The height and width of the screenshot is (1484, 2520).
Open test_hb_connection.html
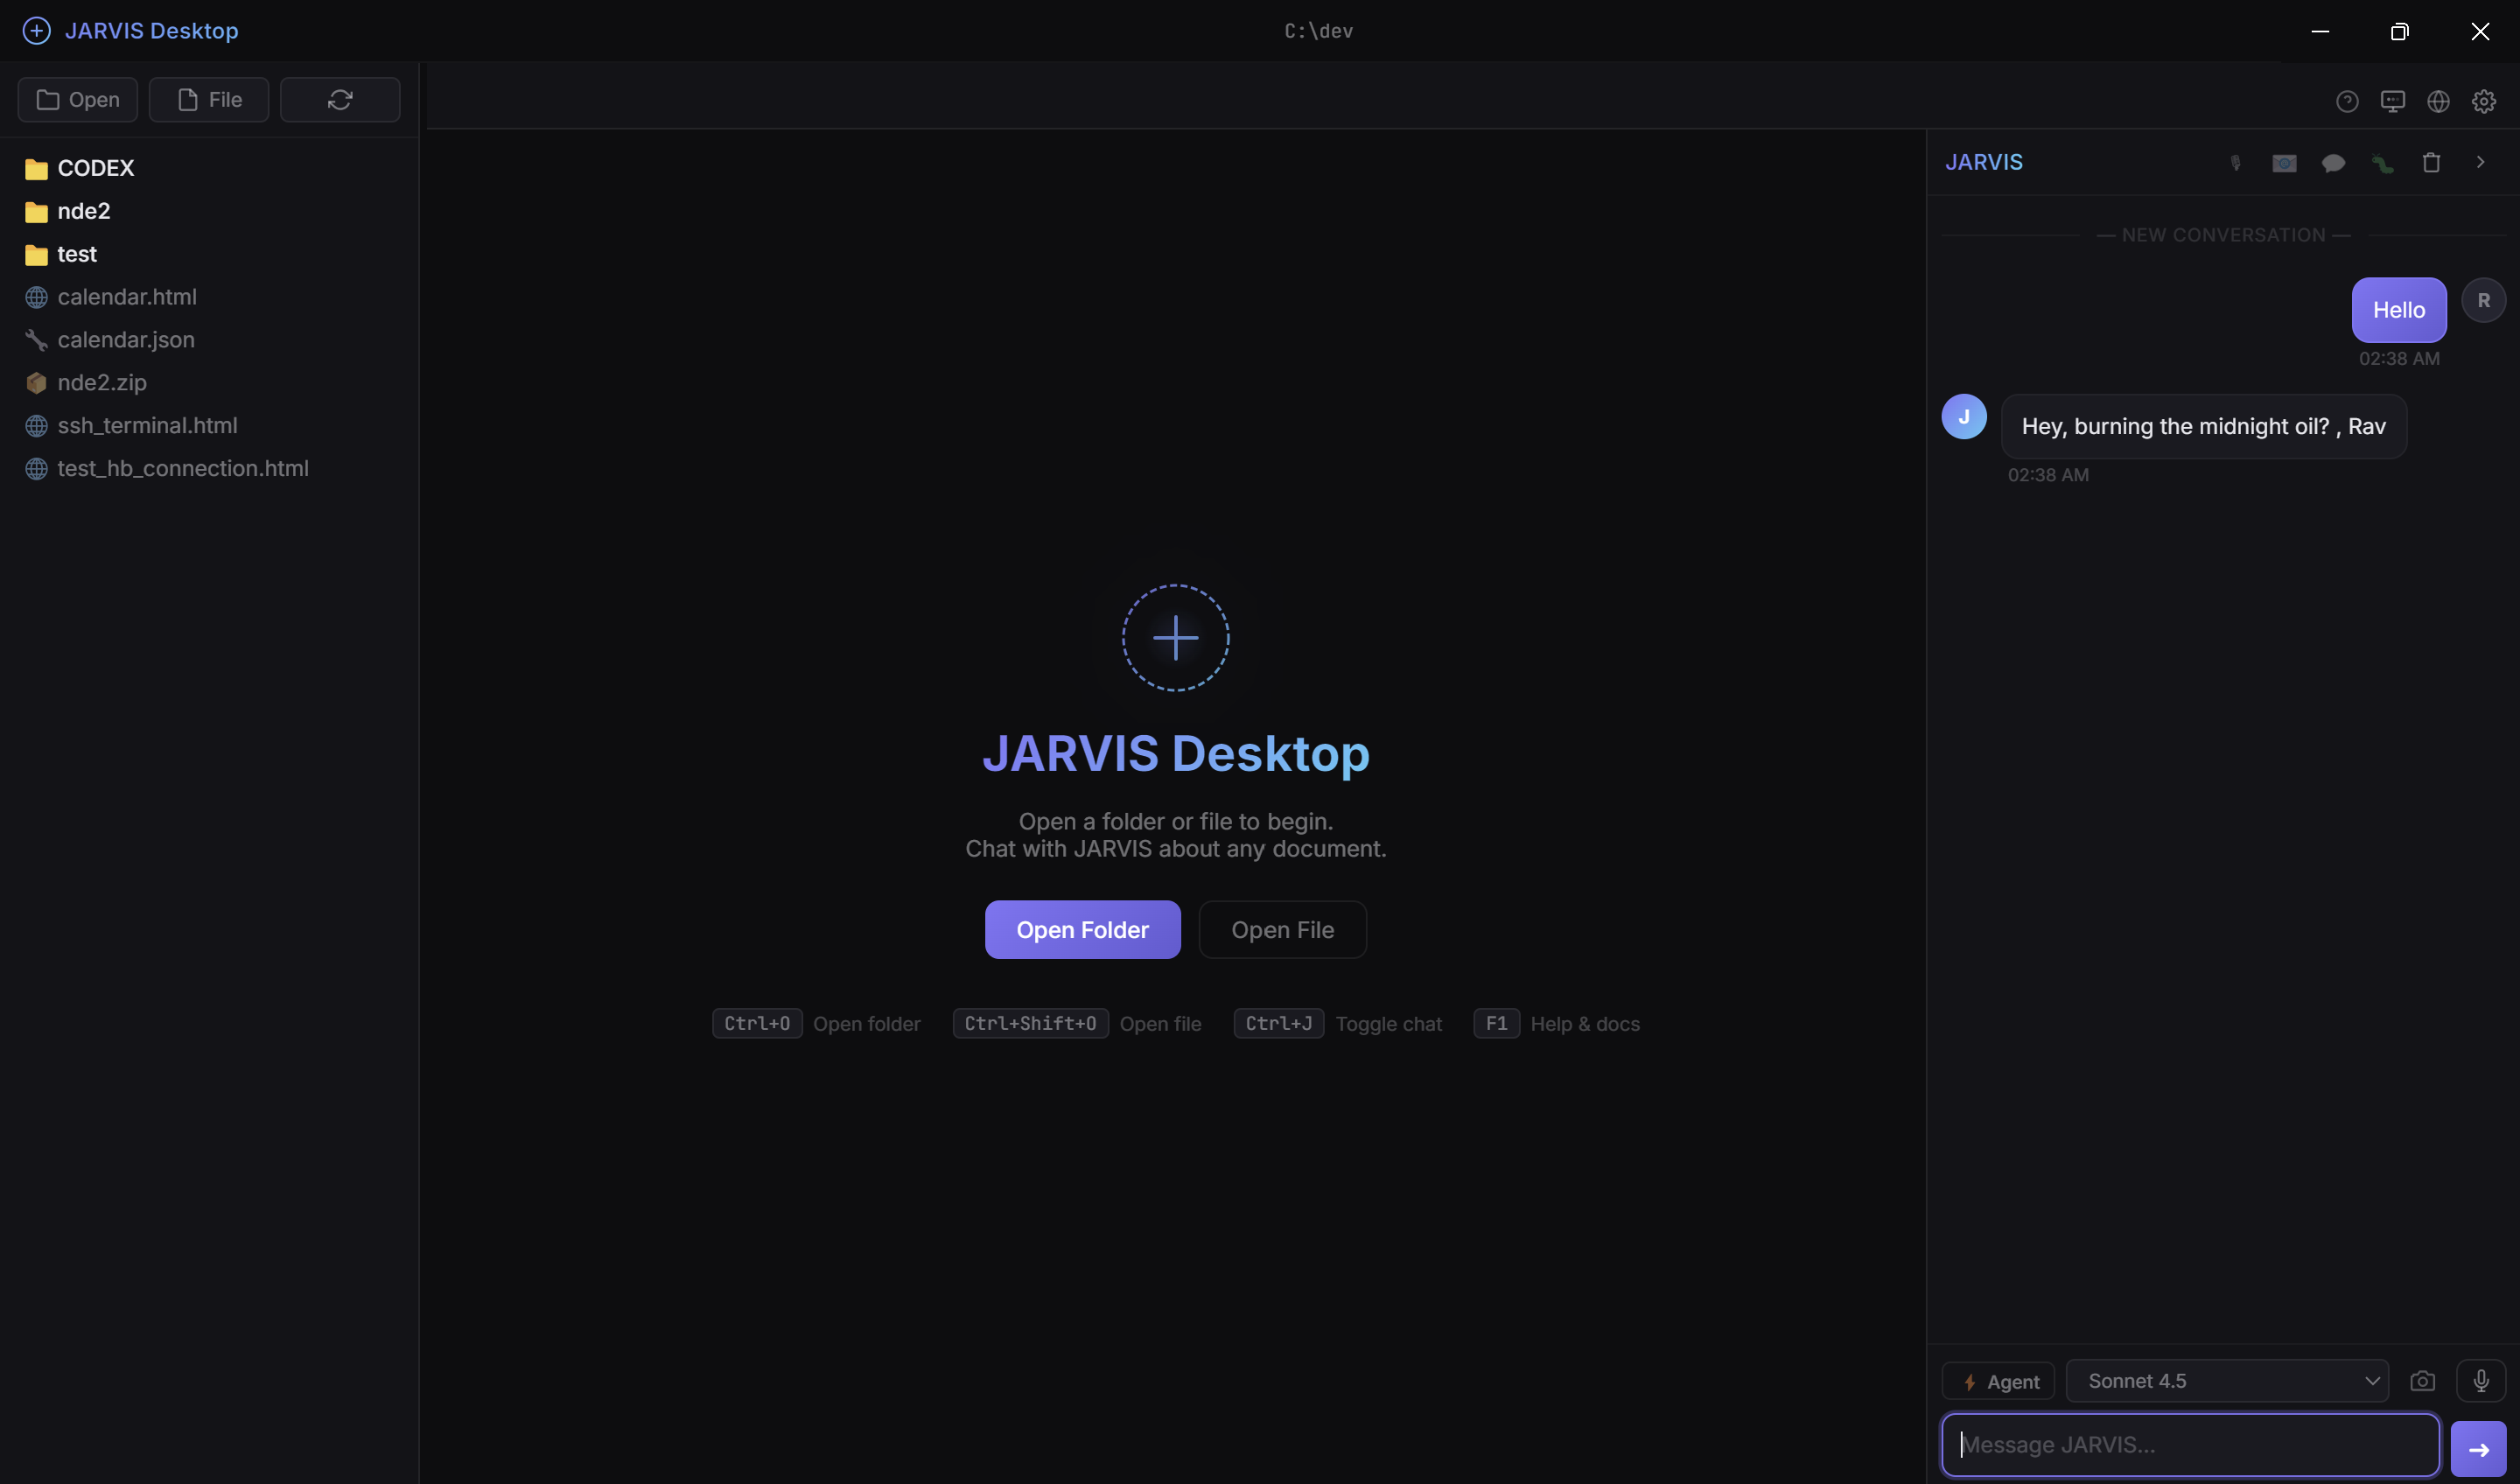click(209, 469)
